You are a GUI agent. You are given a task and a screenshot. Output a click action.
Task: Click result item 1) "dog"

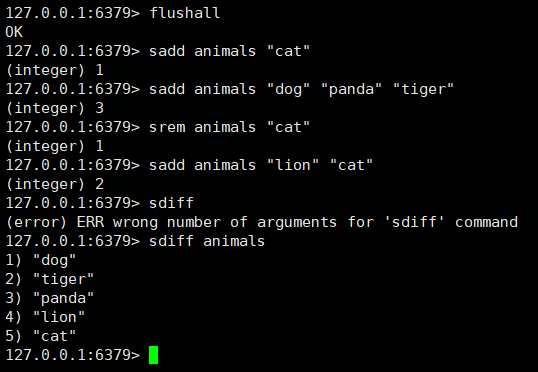(40, 260)
